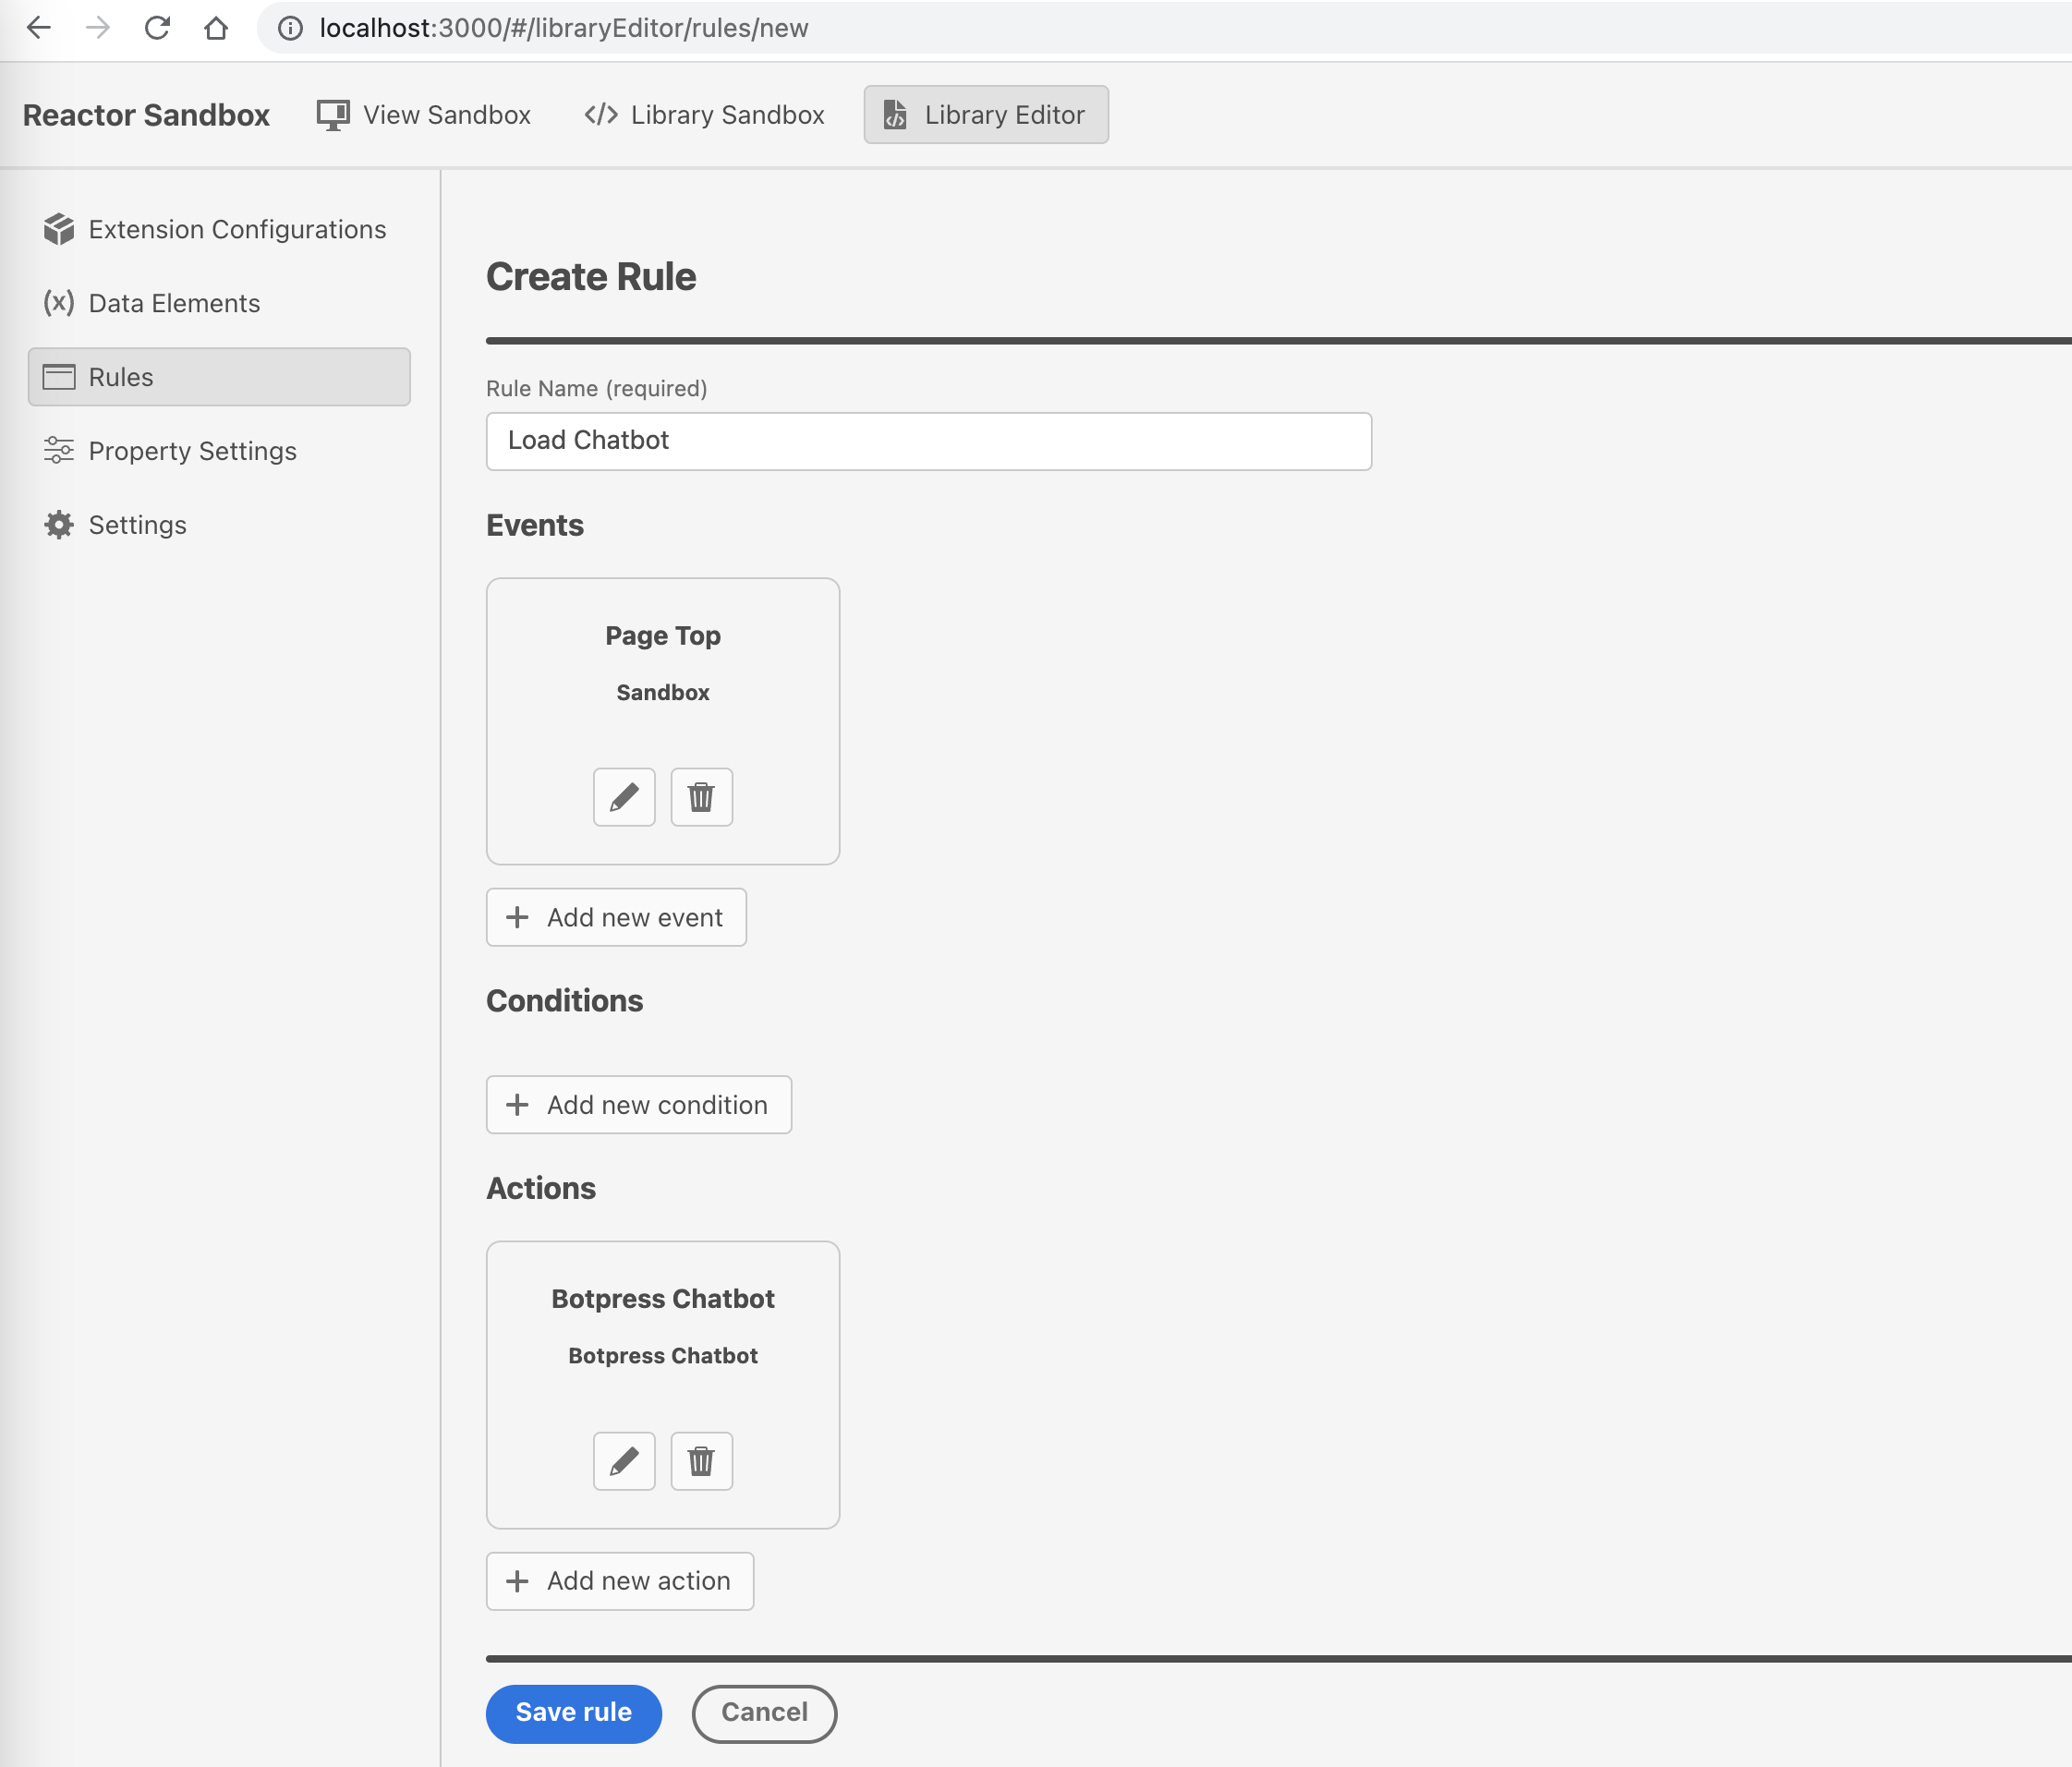Add a new event to the rule

[x=616, y=917]
